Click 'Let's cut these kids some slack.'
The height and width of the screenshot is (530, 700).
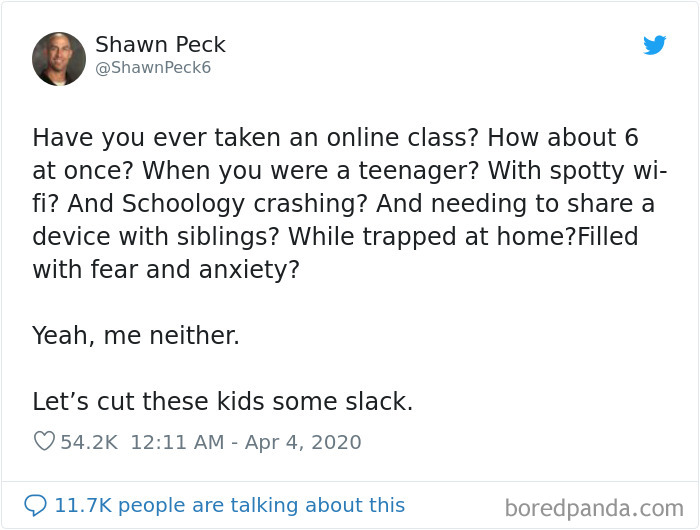pos(222,401)
